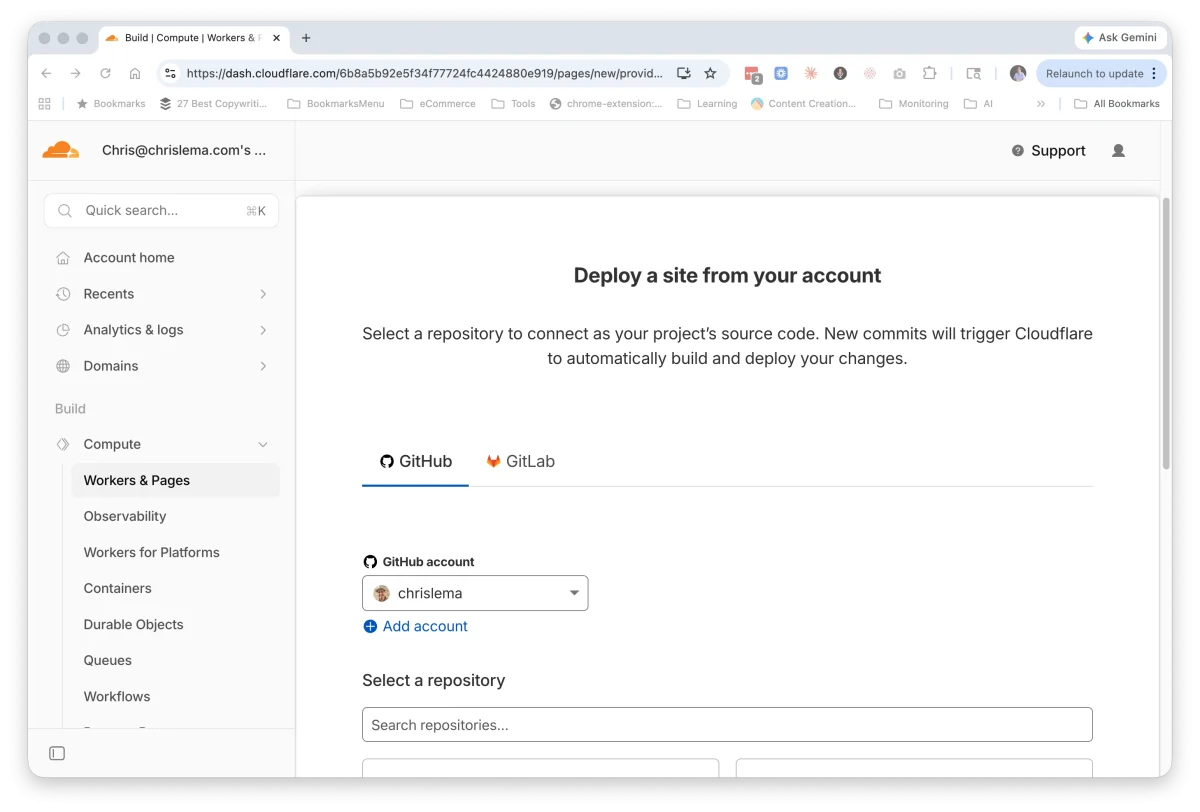Click the Analytics & logs pie icon

click(63, 330)
